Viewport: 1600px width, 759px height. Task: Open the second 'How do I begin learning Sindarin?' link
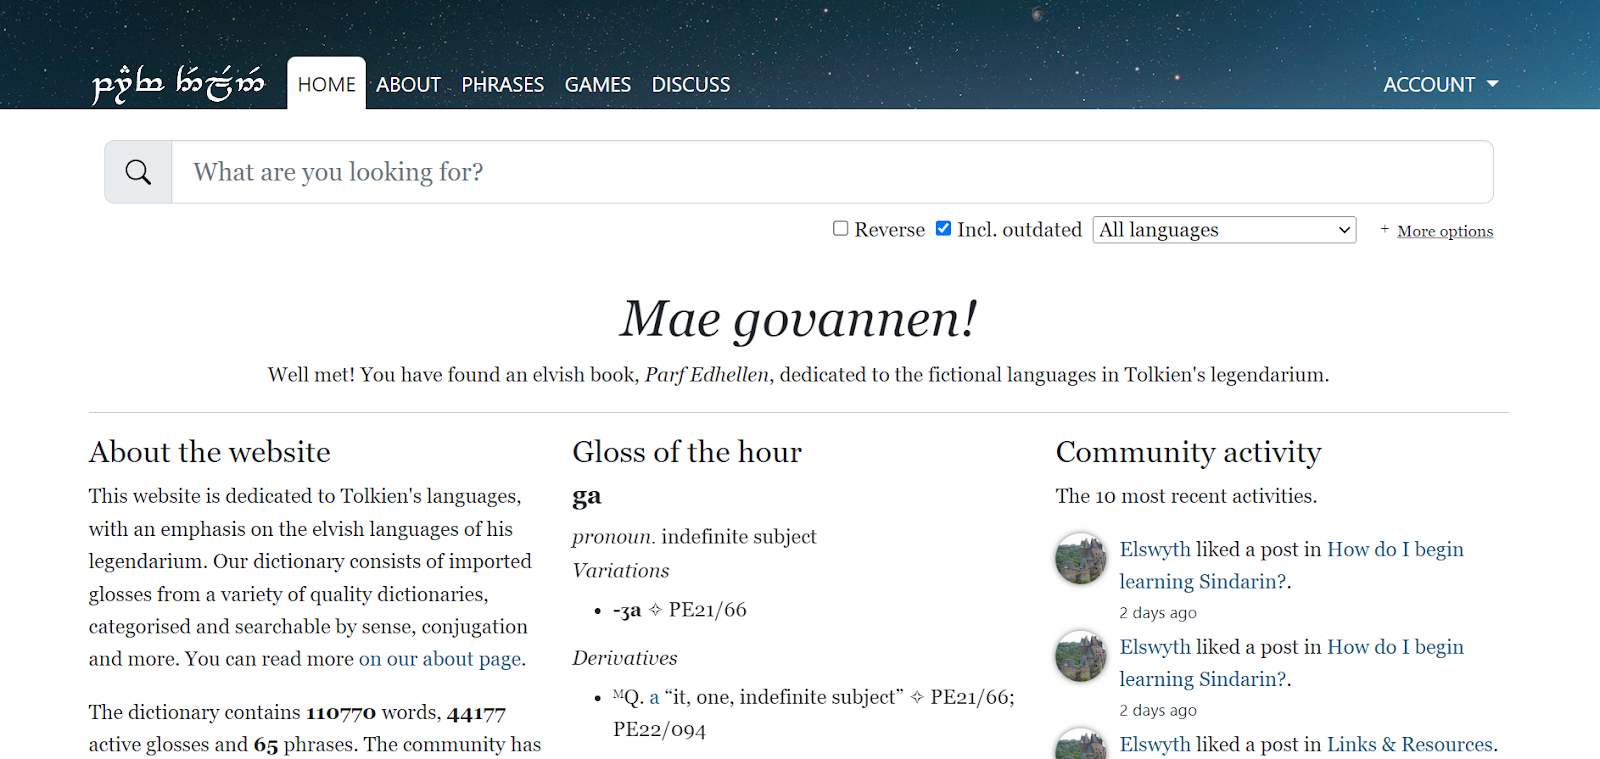coord(1291,663)
